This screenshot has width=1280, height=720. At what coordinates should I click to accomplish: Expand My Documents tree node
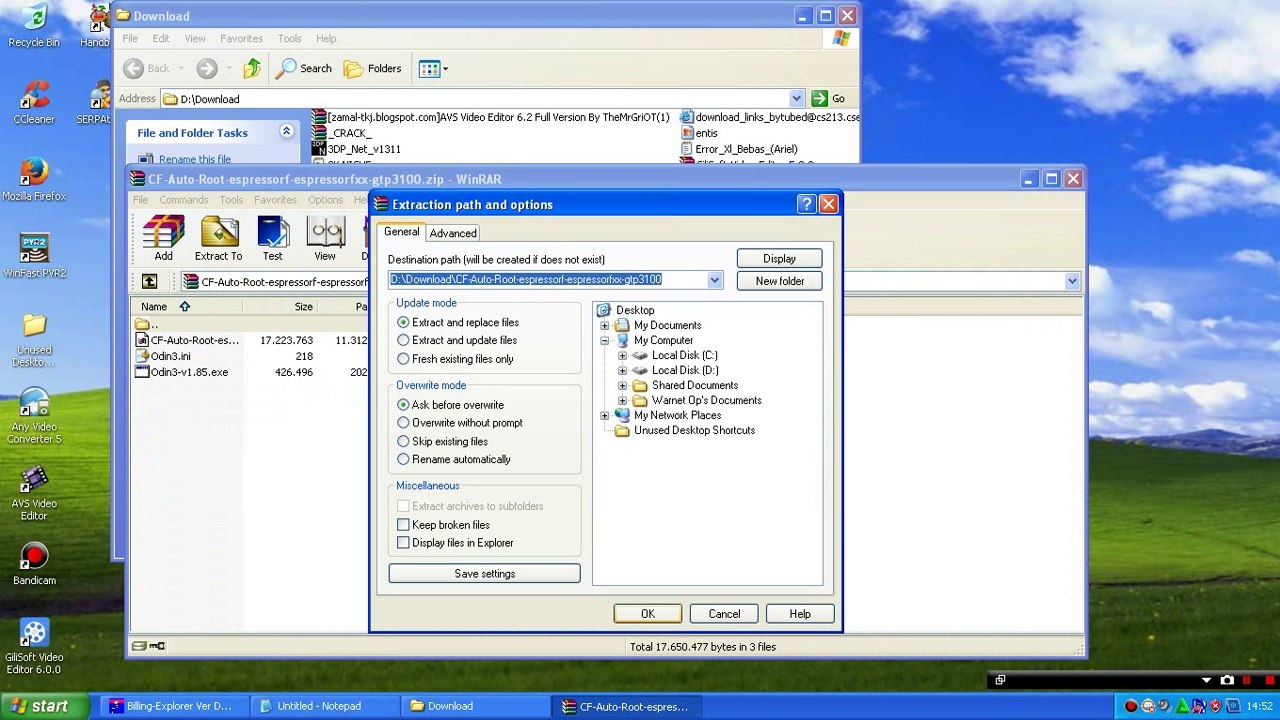(604, 325)
